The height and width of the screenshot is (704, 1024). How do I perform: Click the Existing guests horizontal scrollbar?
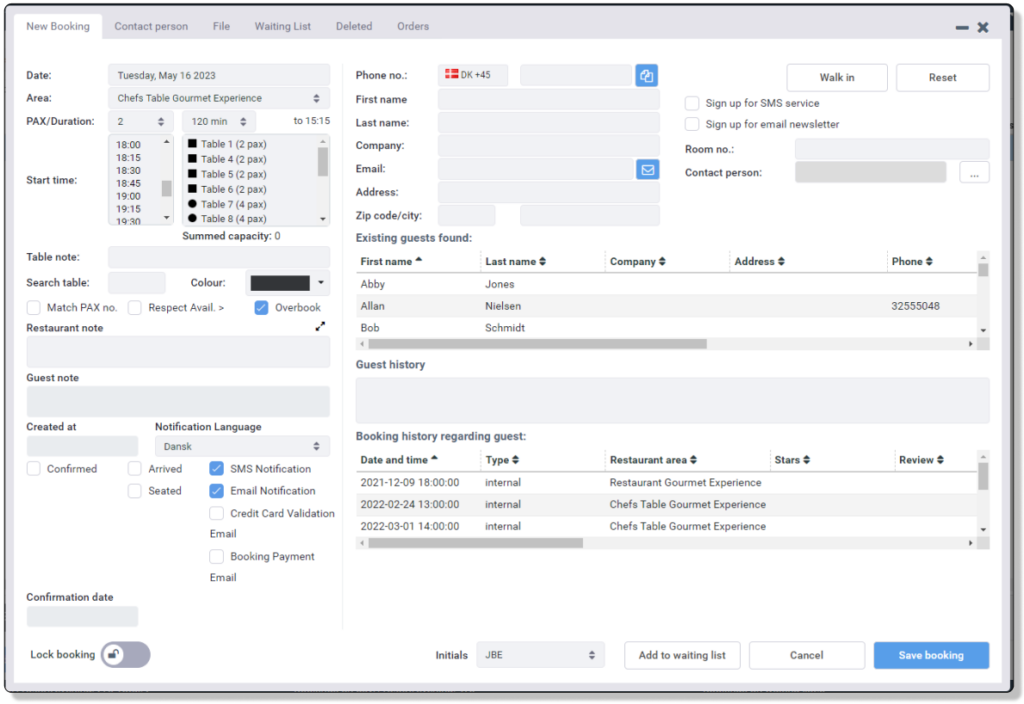(537, 344)
